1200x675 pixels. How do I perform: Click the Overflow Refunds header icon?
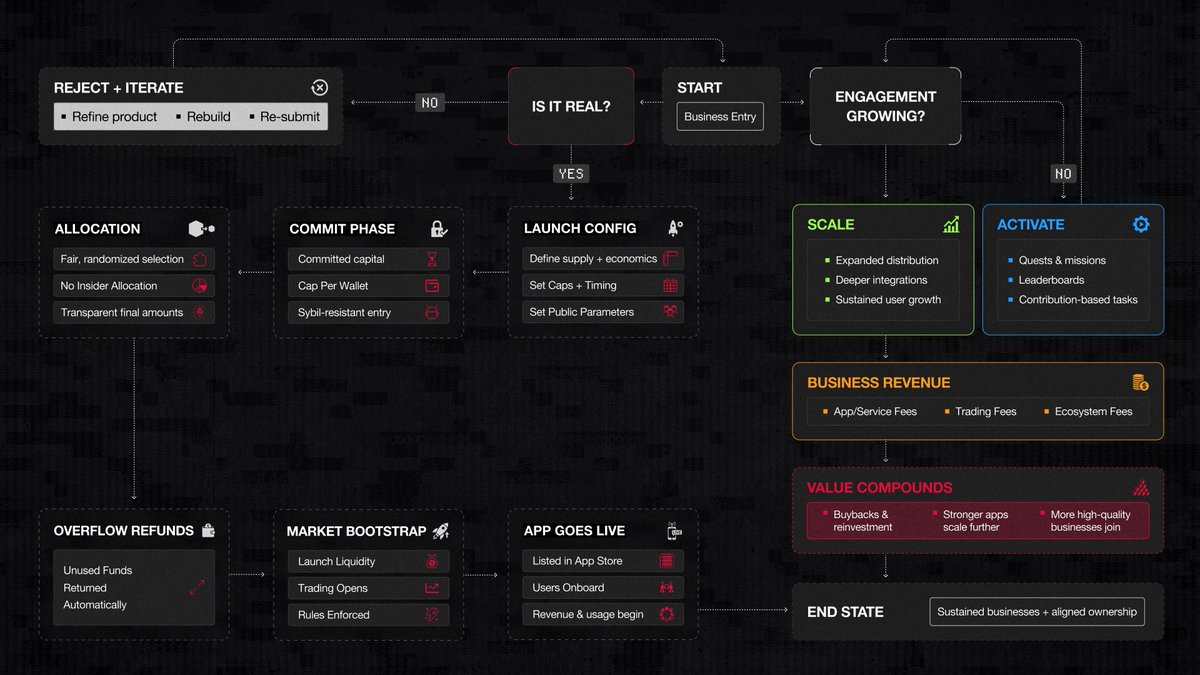[x=207, y=531]
